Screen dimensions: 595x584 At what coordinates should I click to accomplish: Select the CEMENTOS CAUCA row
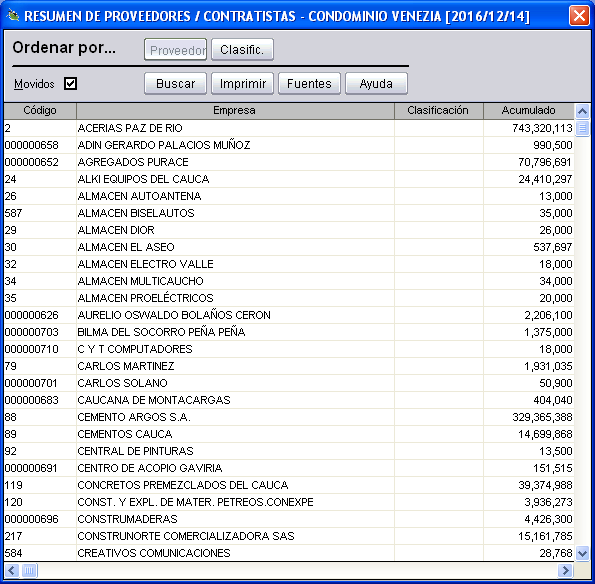point(289,434)
